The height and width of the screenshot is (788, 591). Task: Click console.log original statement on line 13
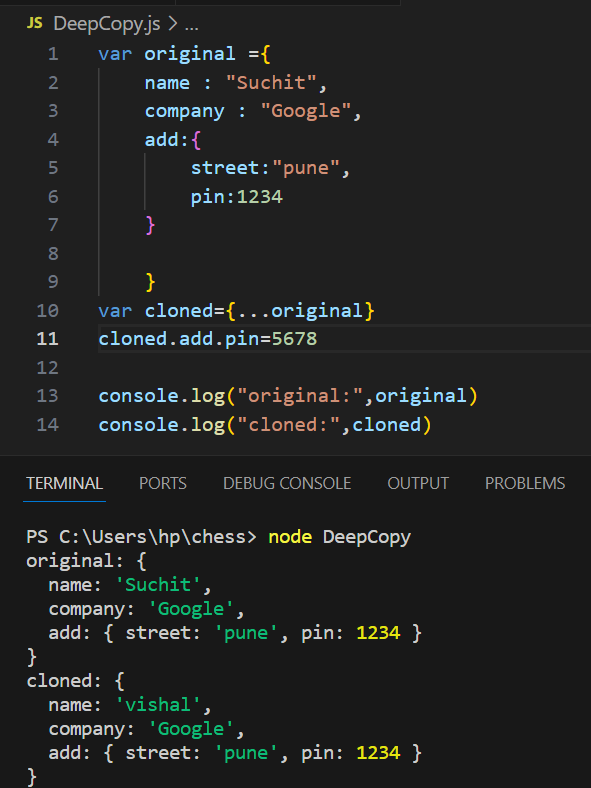(x=288, y=396)
